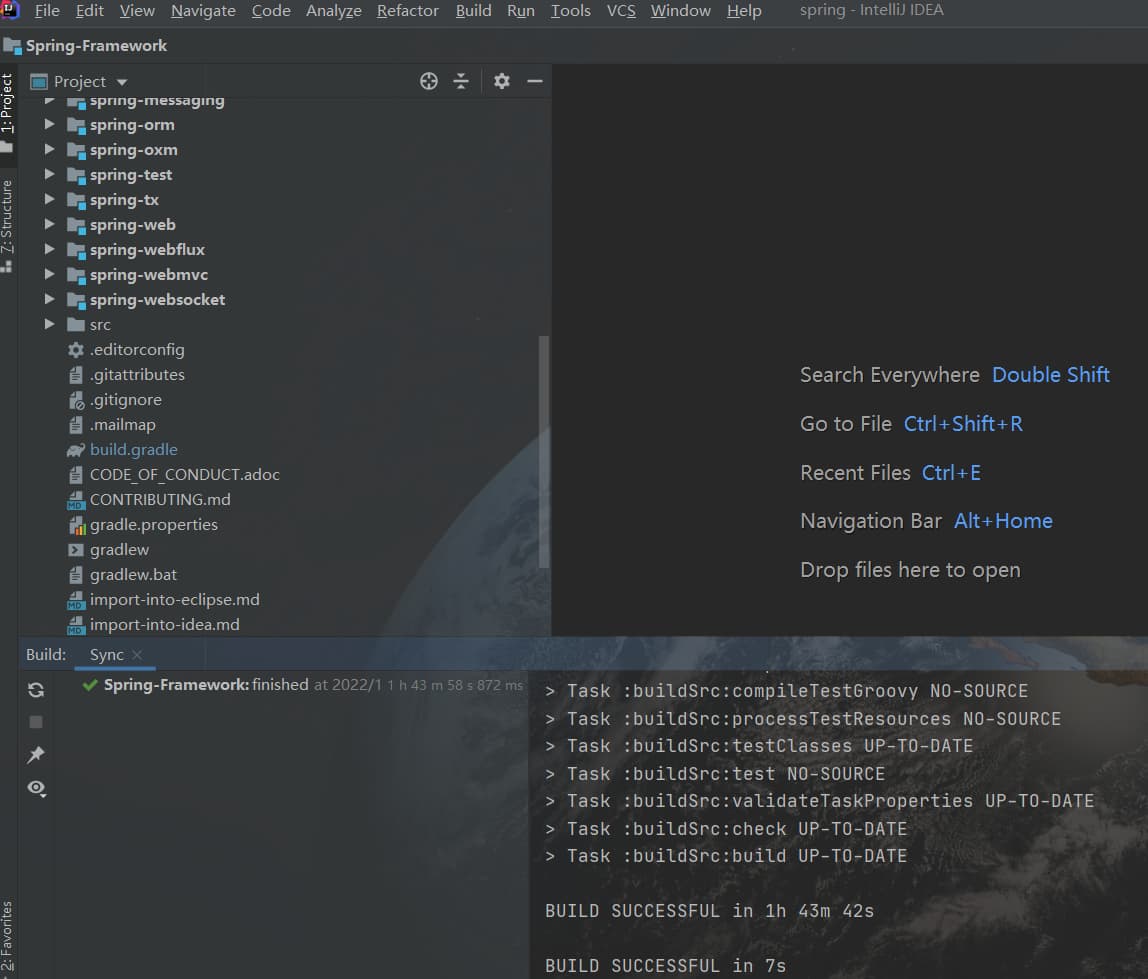
Task: Open Project panel settings gear
Action: pyautogui.click(x=502, y=81)
